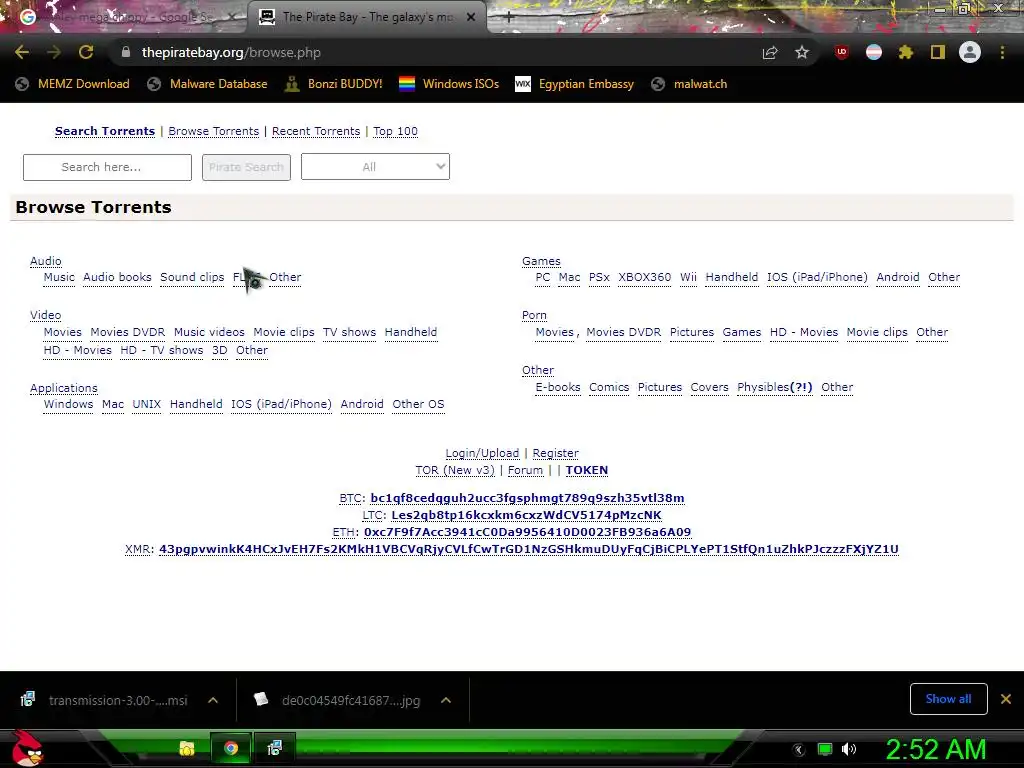The image size is (1024, 768).
Task: Open the Audio category link
Action: coord(46,261)
